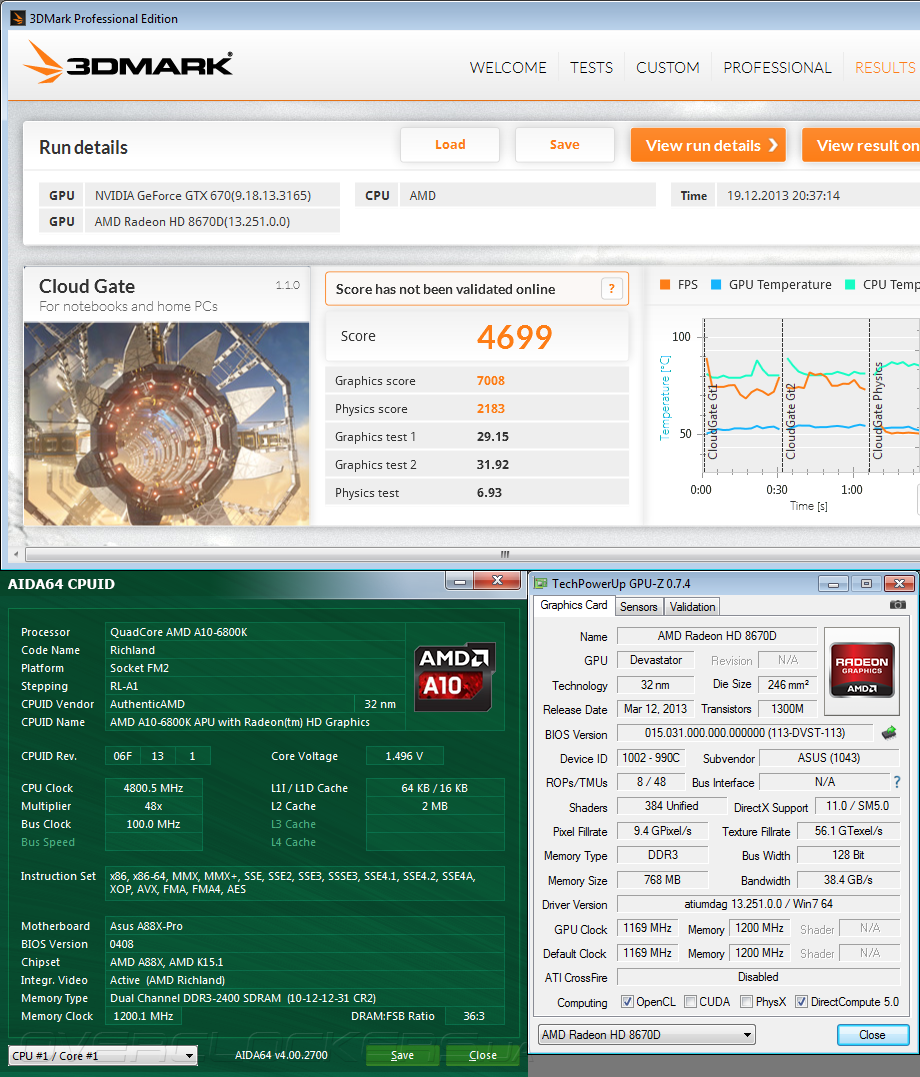920x1077 pixels.
Task: Click the DRAM:FSB Ratio value 36:3
Action: [474, 1016]
